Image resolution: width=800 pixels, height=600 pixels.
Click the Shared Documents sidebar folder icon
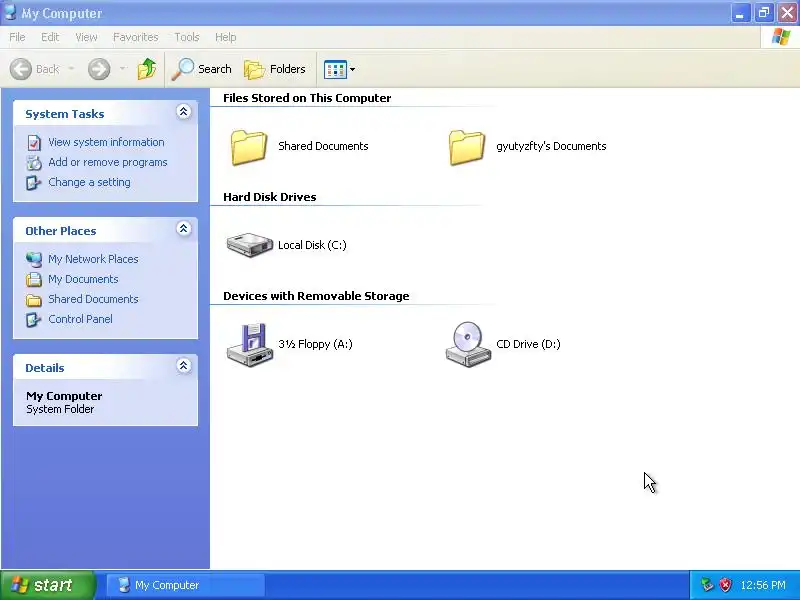tap(34, 299)
